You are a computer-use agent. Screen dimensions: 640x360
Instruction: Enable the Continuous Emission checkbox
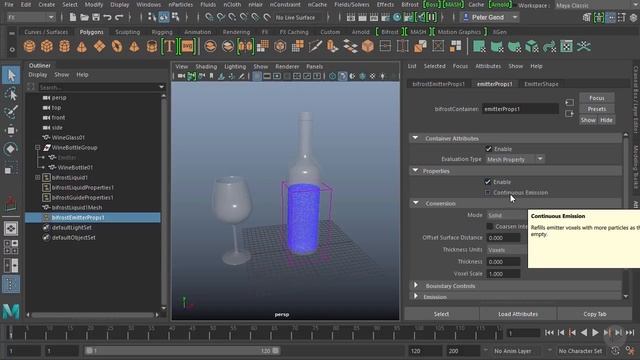tap(488, 192)
